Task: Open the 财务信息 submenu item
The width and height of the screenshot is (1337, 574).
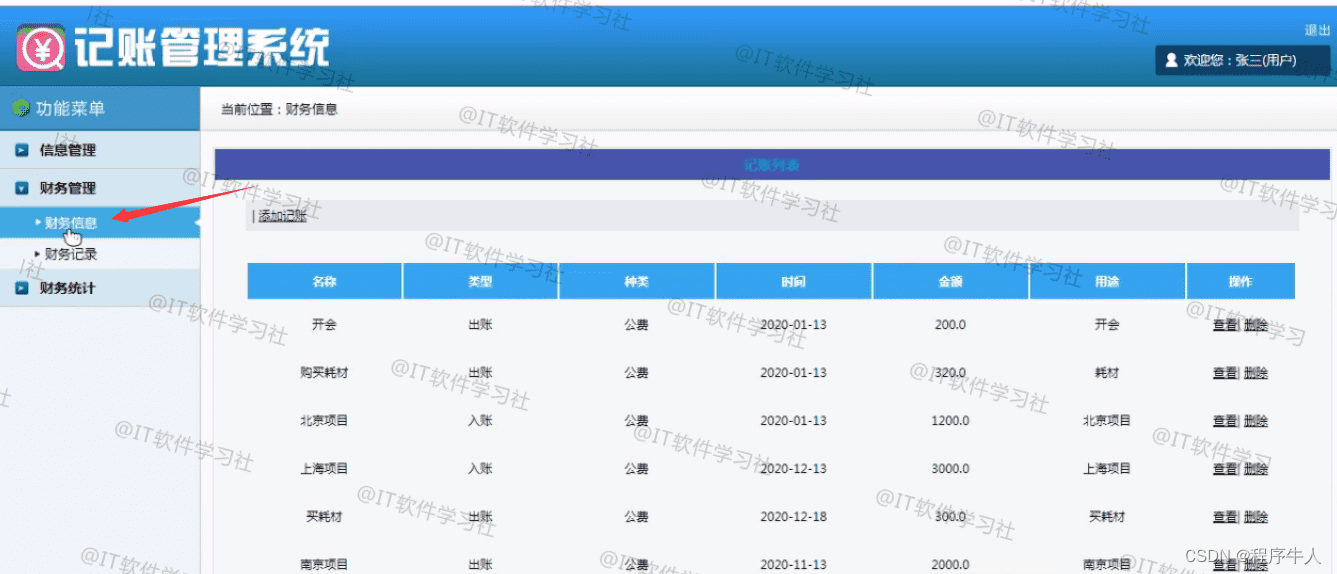Action: [x=70, y=223]
